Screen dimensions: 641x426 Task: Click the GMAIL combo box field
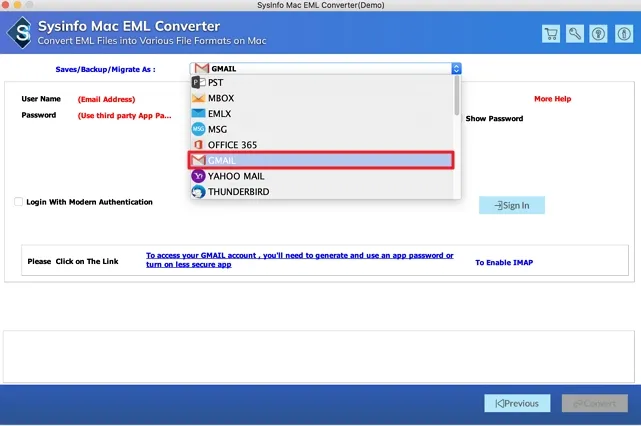coord(325,69)
